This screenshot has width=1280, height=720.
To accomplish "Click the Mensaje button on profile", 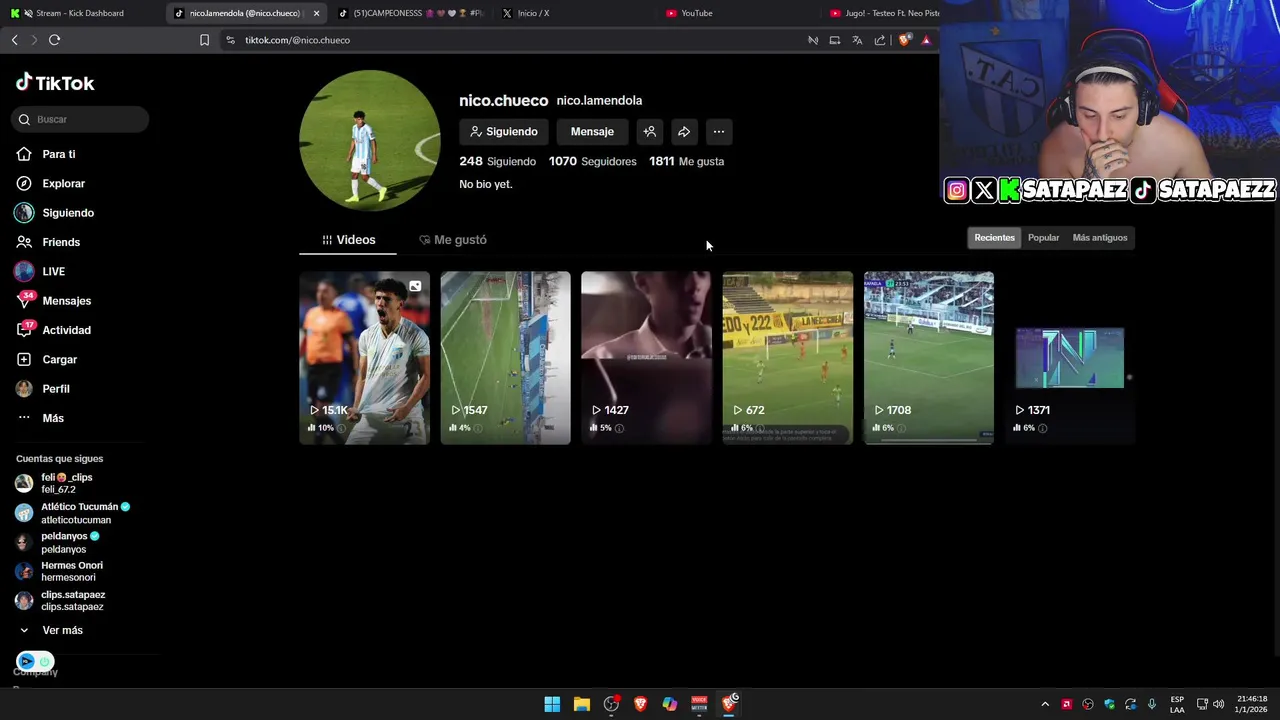I will click(592, 131).
